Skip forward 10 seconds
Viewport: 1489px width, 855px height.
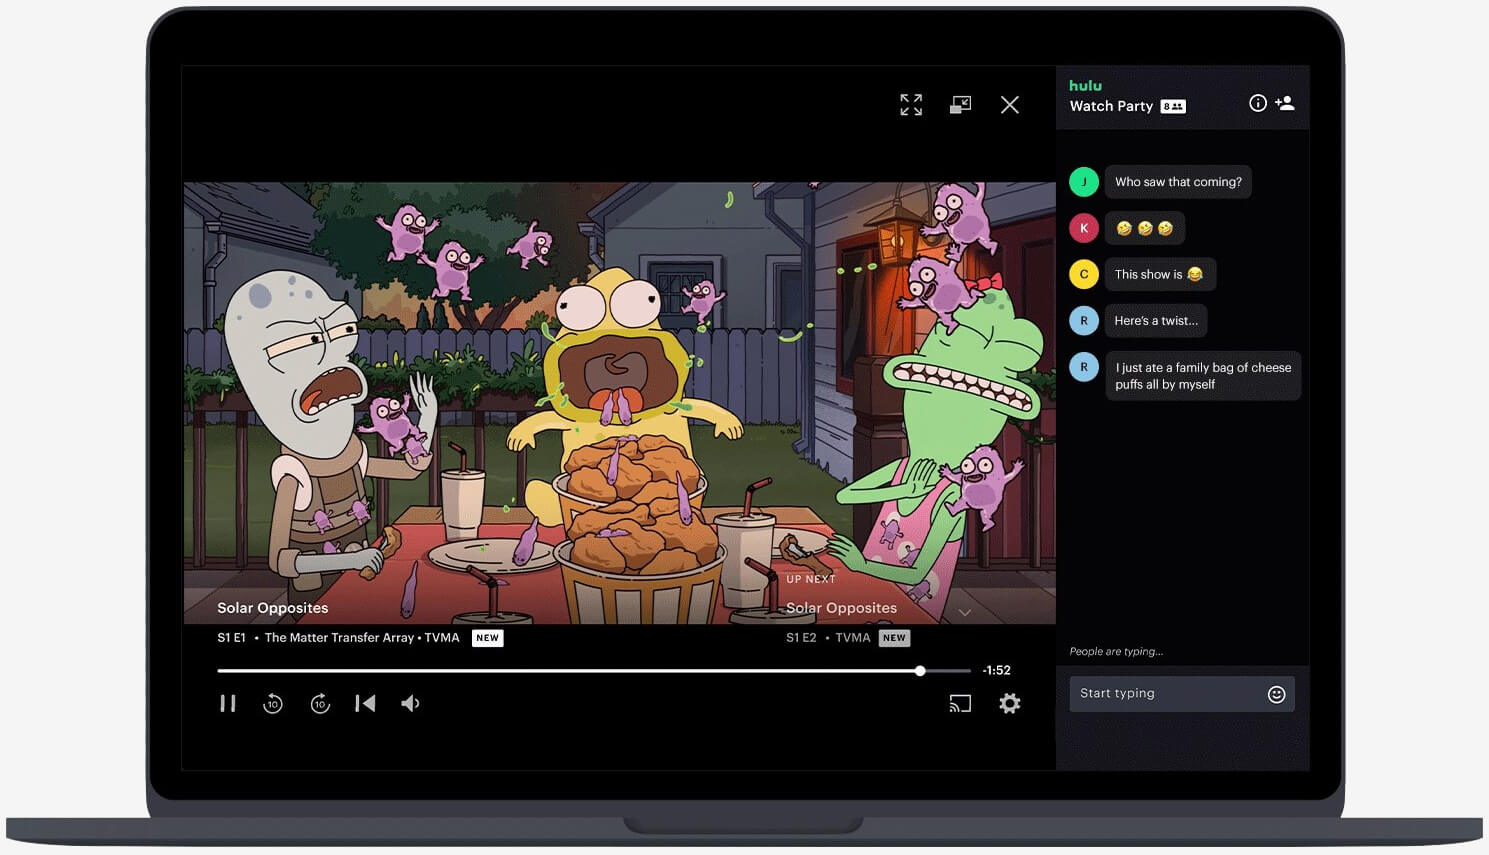(x=320, y=704)
